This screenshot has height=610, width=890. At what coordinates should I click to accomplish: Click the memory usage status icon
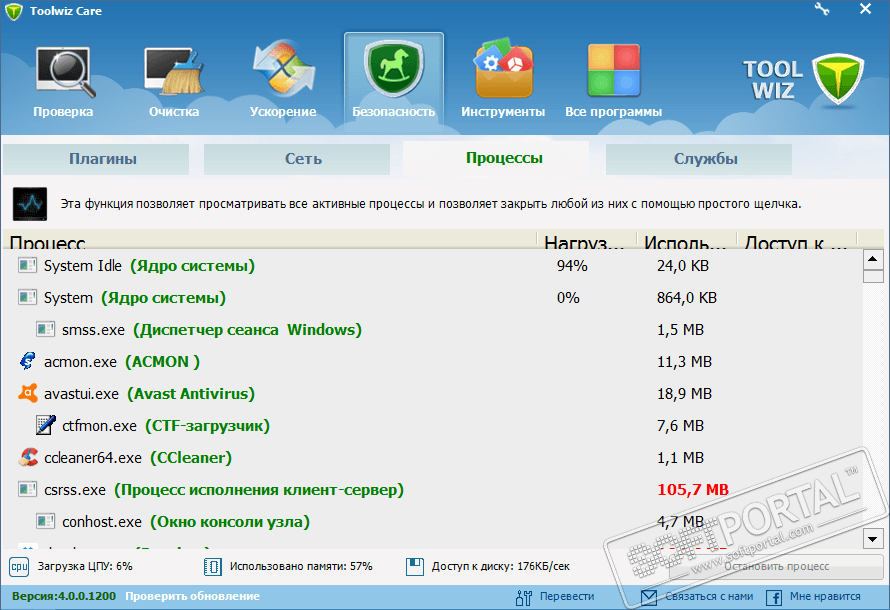pos(212,567)
